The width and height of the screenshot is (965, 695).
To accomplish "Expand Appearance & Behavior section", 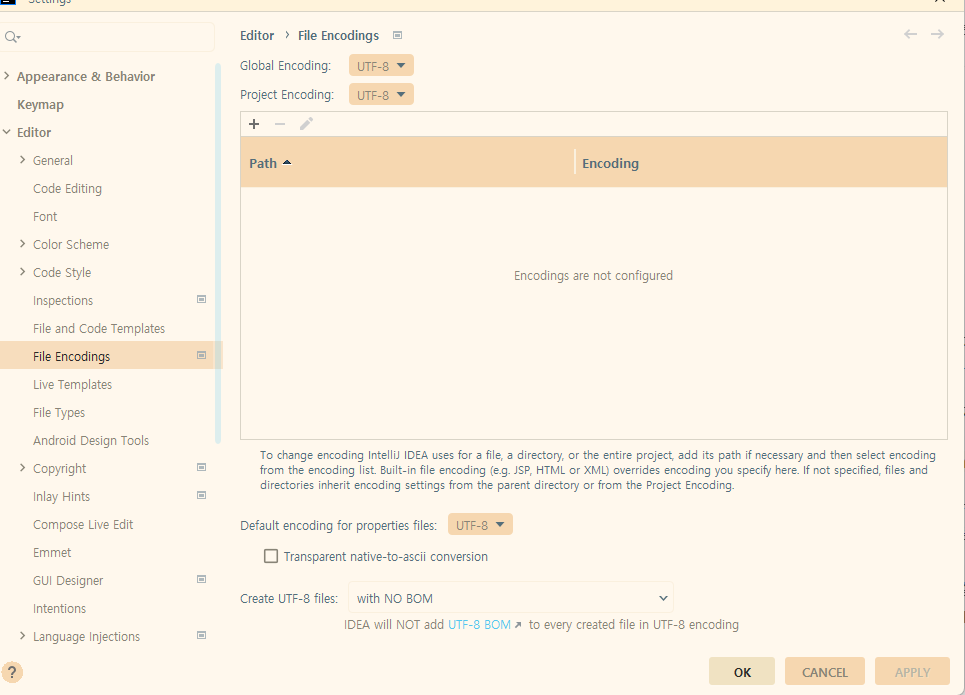I will click(7, 76).
